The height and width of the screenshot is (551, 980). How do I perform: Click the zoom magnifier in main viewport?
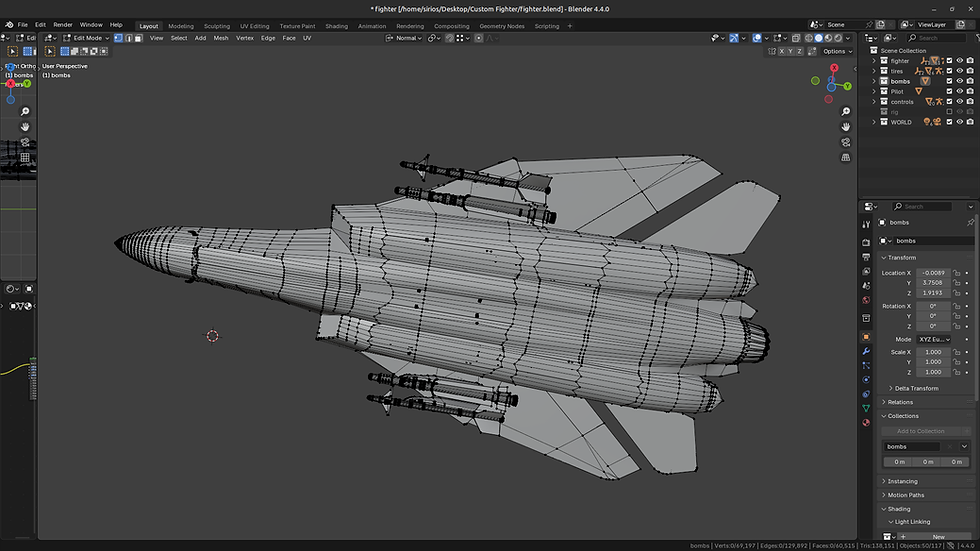[846, 111]
